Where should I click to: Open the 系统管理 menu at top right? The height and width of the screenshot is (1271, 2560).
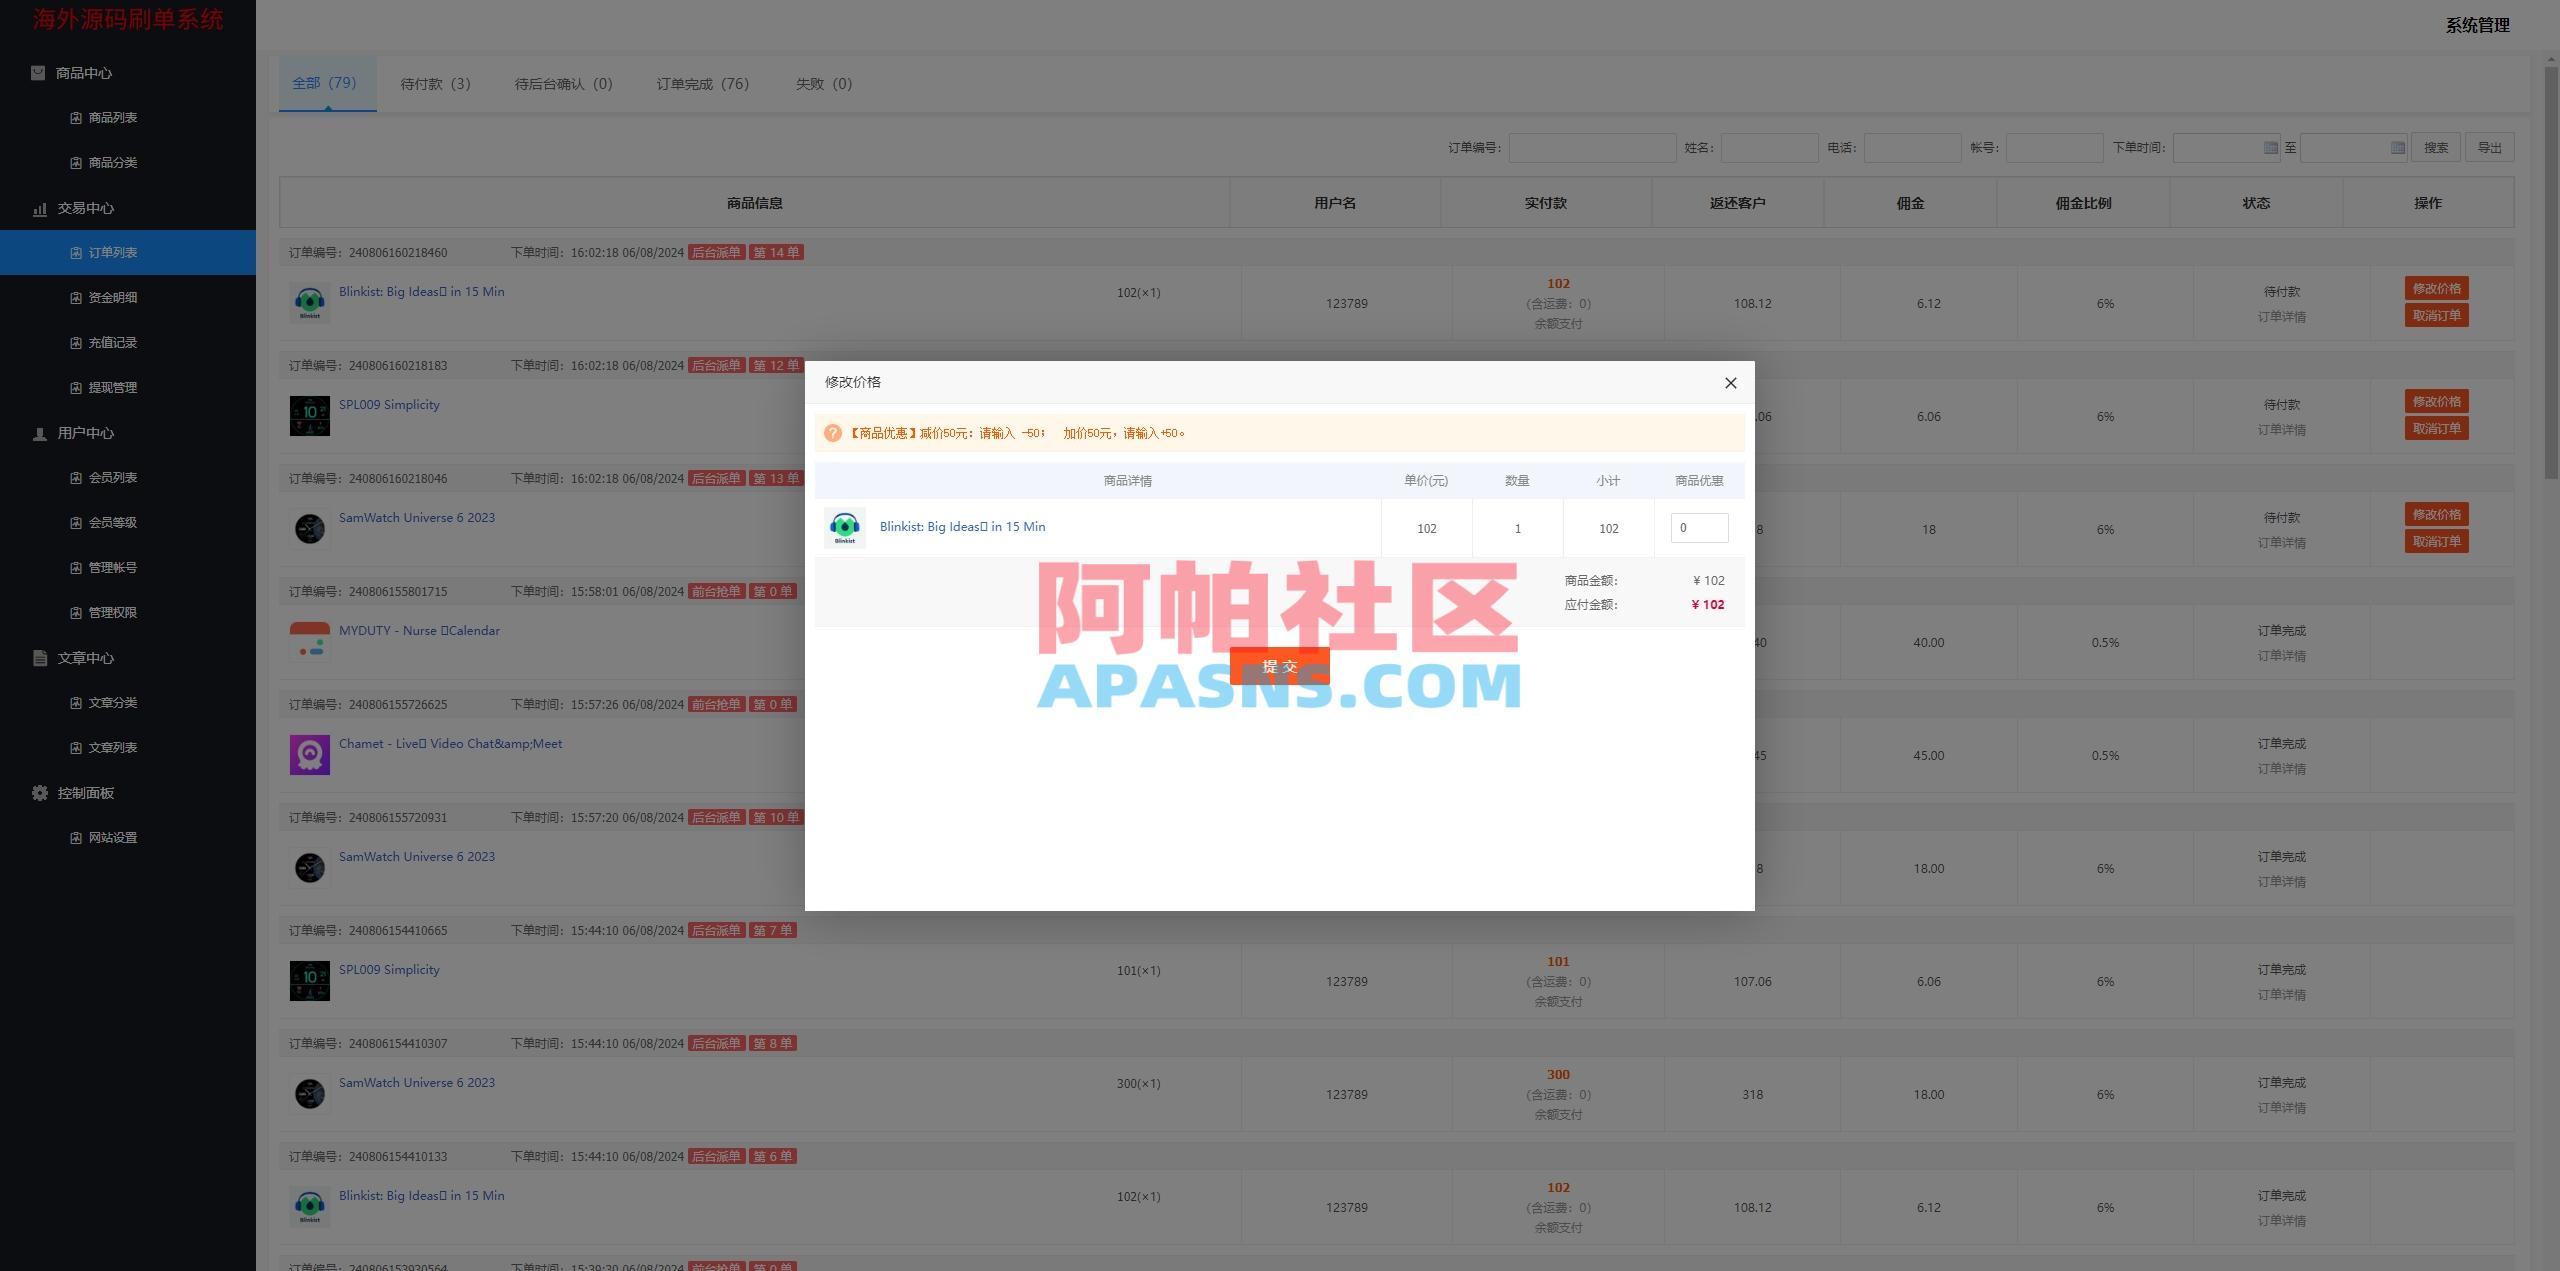coord(2477,25)
